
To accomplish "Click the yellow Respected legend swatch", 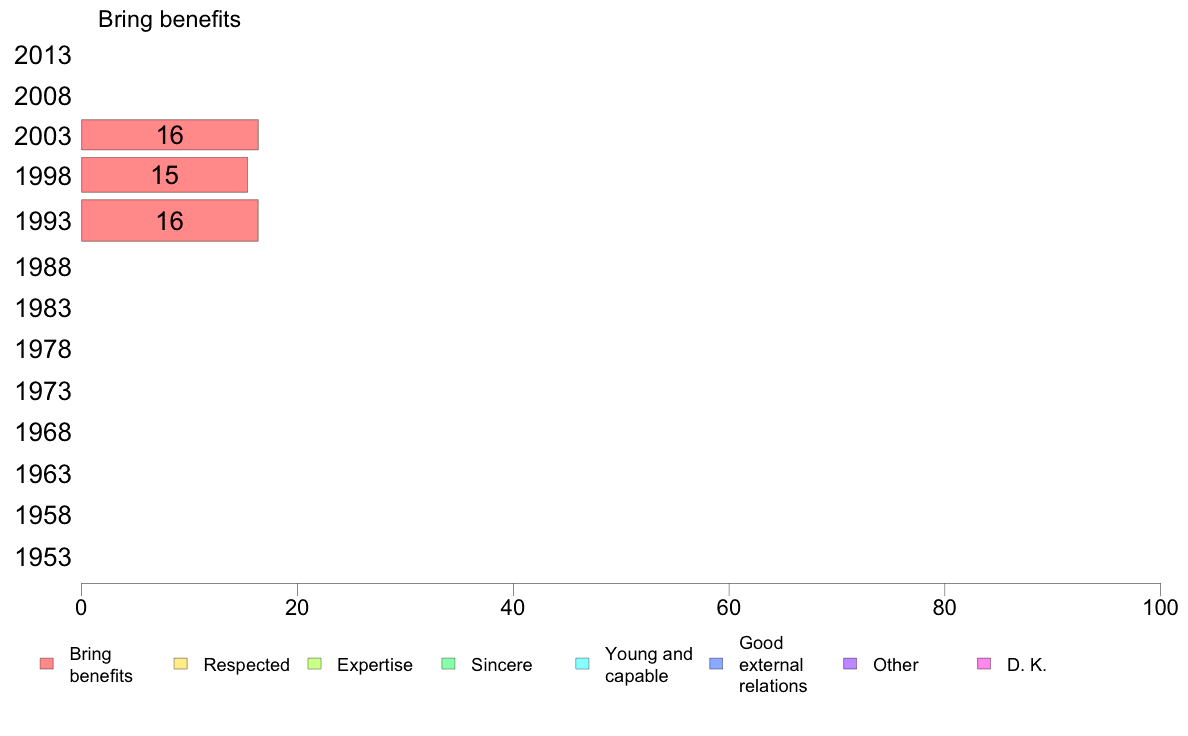I will [x=180, y=664].
